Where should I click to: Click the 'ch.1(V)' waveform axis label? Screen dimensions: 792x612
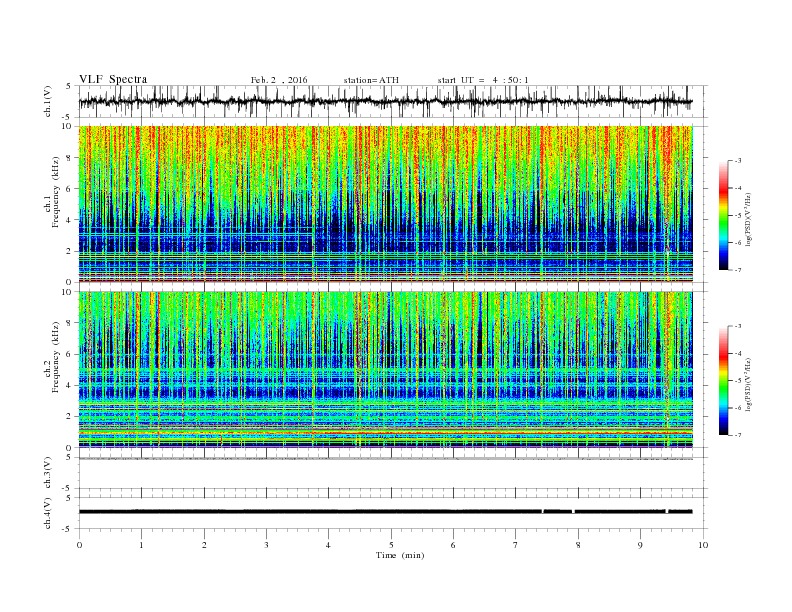[48, 101]
